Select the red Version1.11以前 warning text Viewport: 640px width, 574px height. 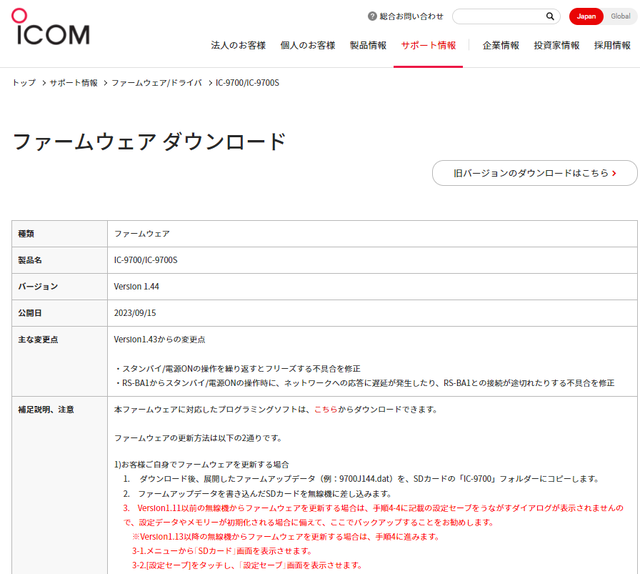point(373,515)
